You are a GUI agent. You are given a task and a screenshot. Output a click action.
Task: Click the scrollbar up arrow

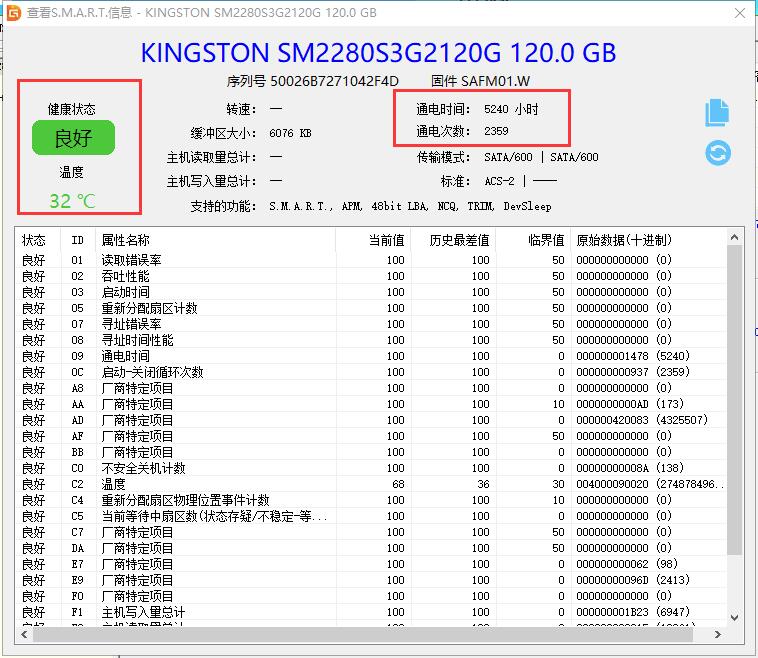click(x=734, y=237)
